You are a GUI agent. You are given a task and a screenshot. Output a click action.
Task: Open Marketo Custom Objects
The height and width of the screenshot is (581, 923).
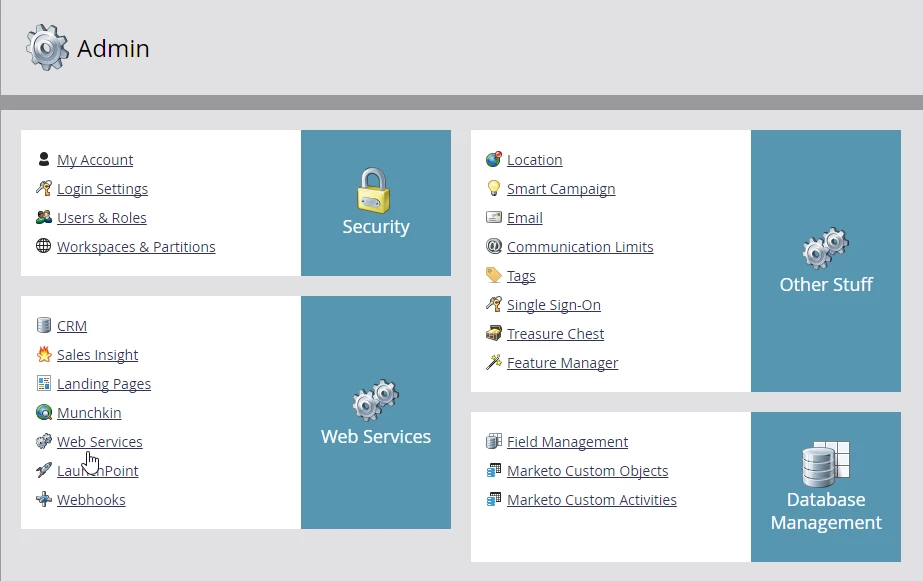click(587, 470)
